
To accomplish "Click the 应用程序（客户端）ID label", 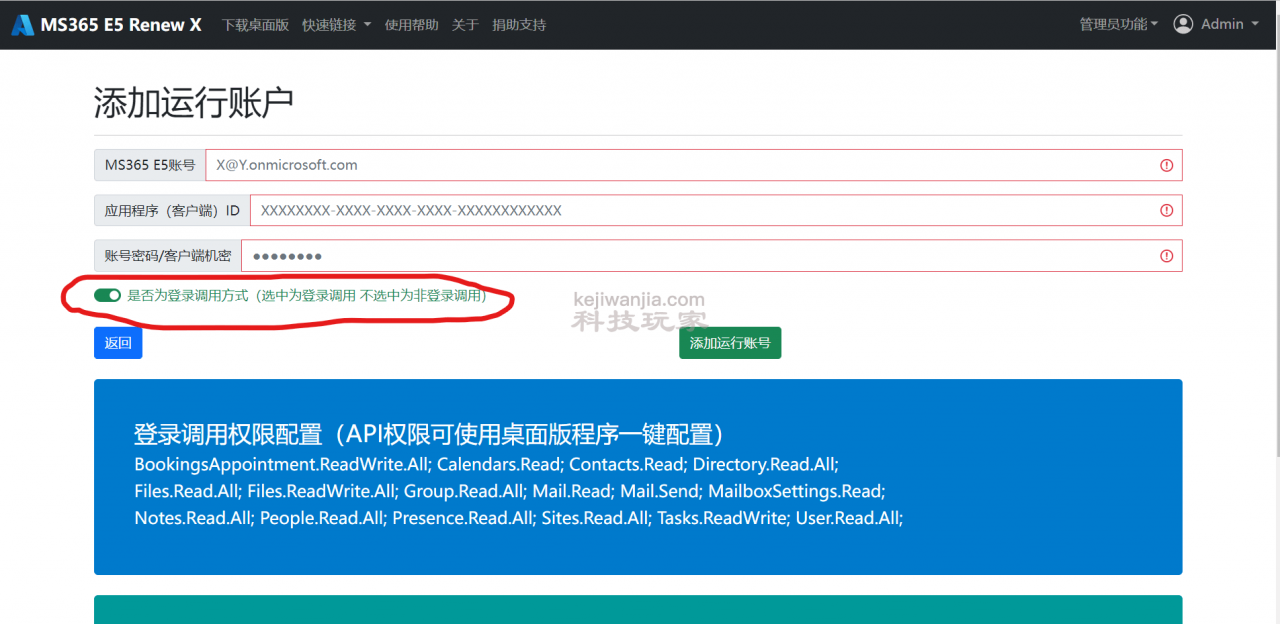I will click(172, 210).
